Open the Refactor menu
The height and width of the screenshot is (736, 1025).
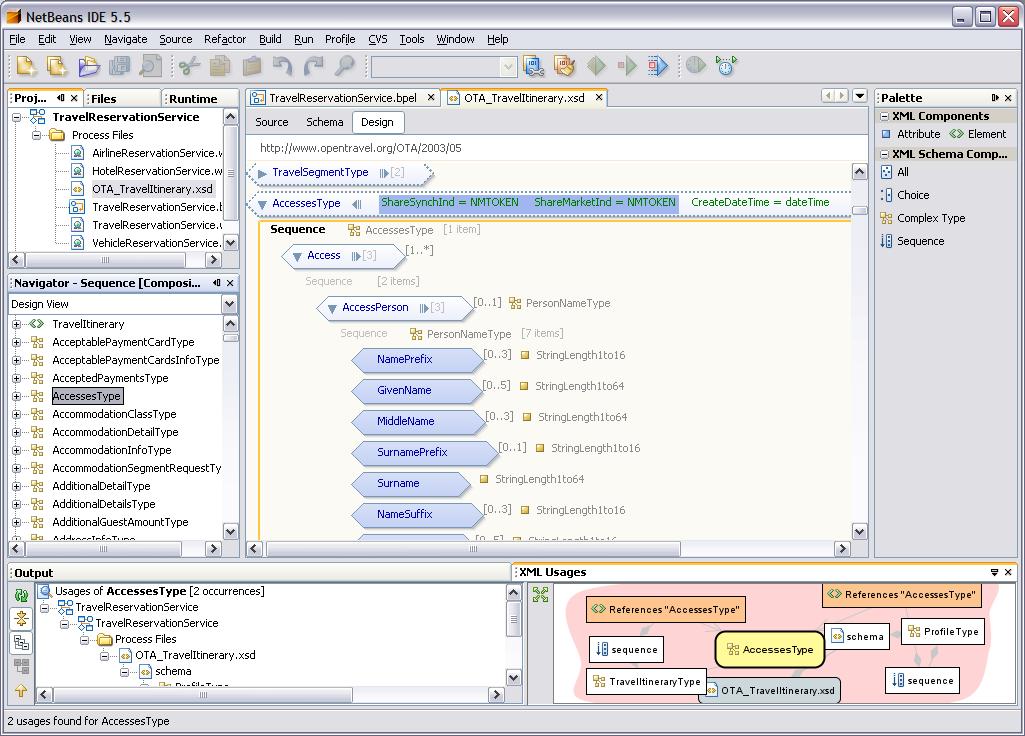tap(225, 39)
